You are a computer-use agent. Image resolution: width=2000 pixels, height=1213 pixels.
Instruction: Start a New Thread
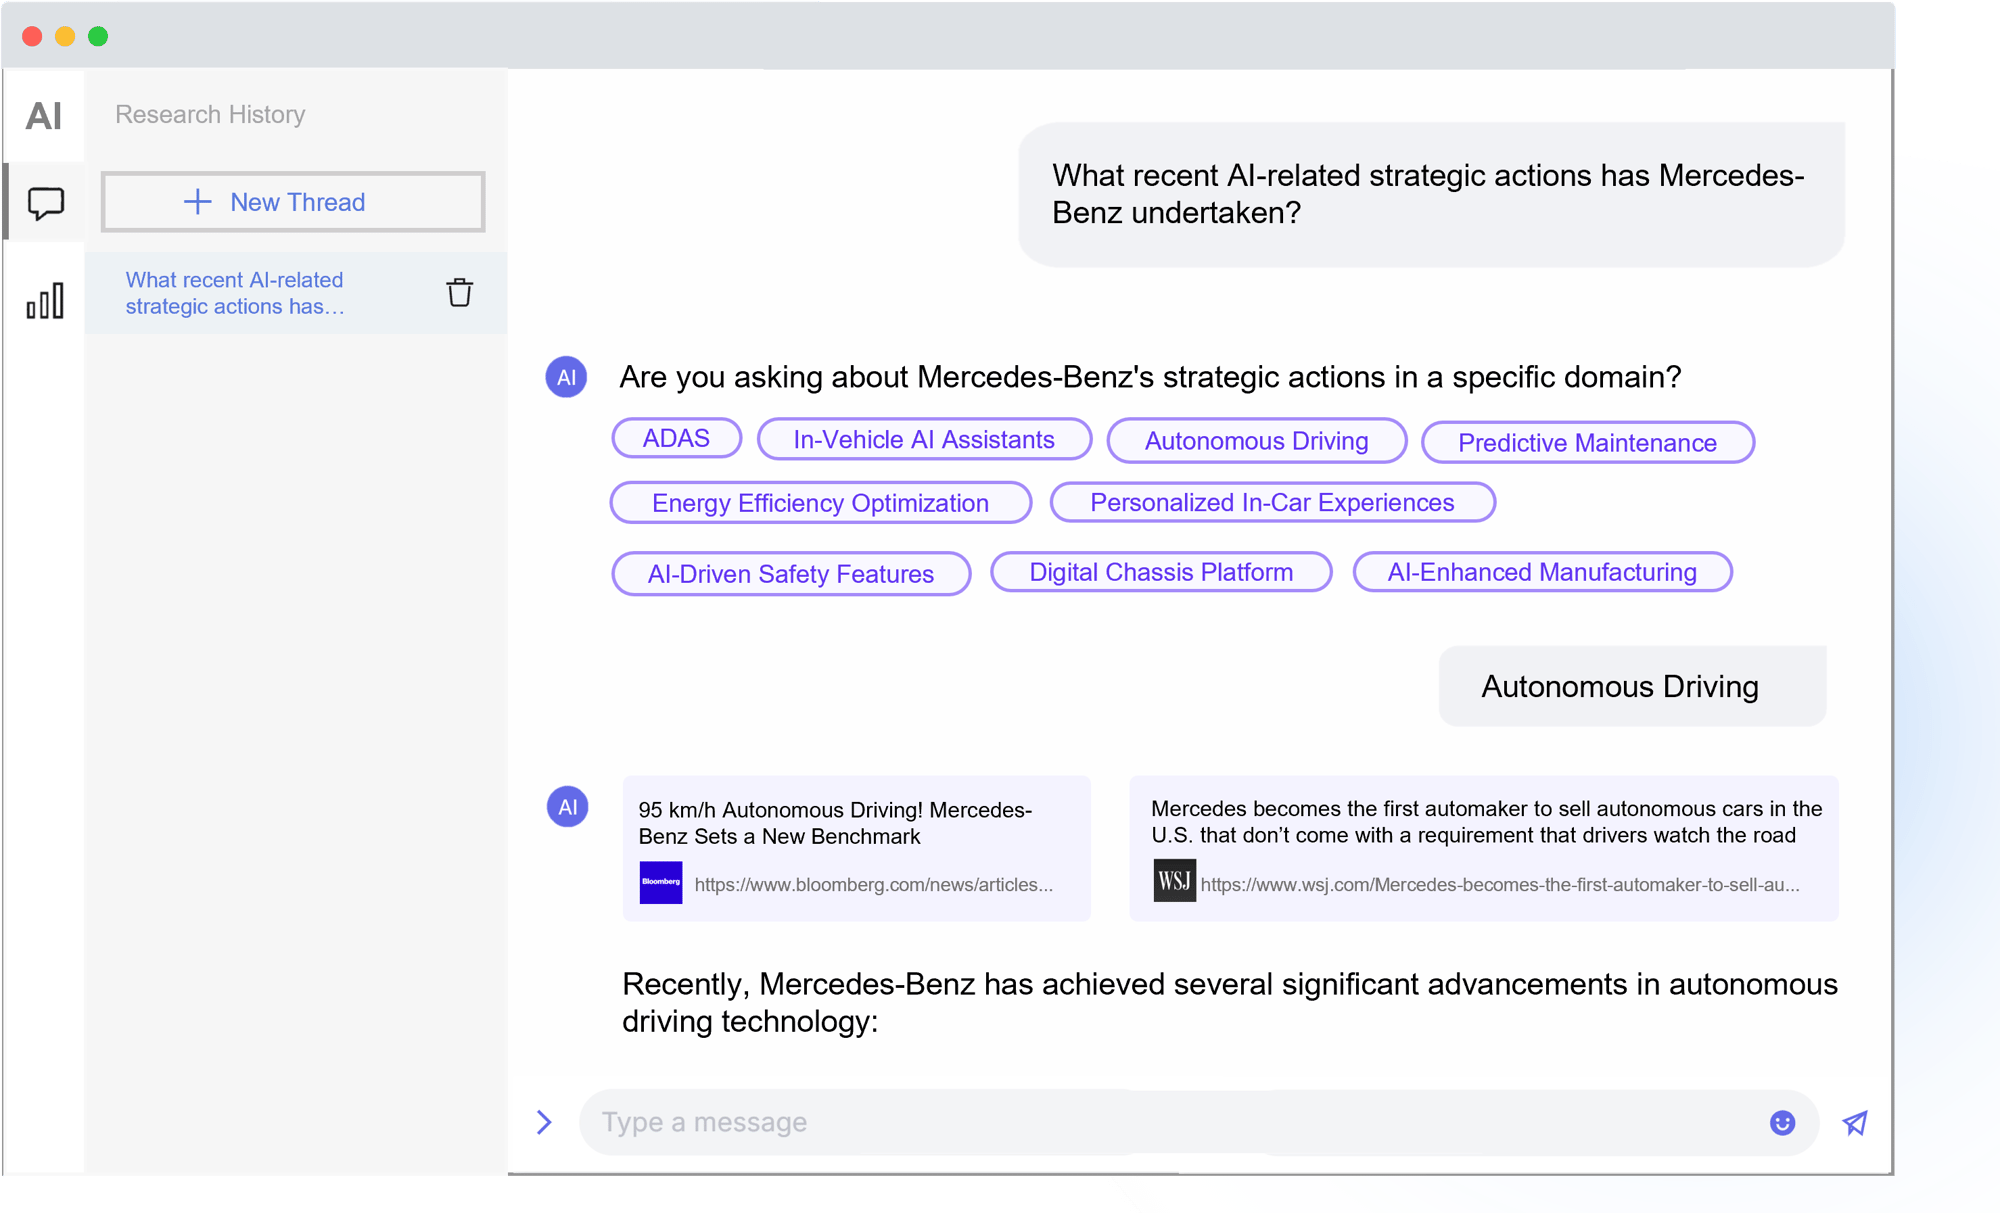point(293,202)
